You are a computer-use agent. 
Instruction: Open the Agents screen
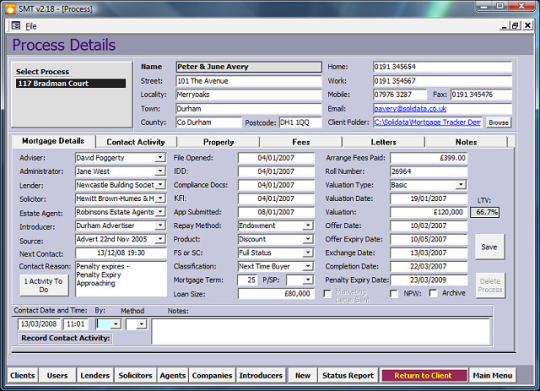[173, 375]
